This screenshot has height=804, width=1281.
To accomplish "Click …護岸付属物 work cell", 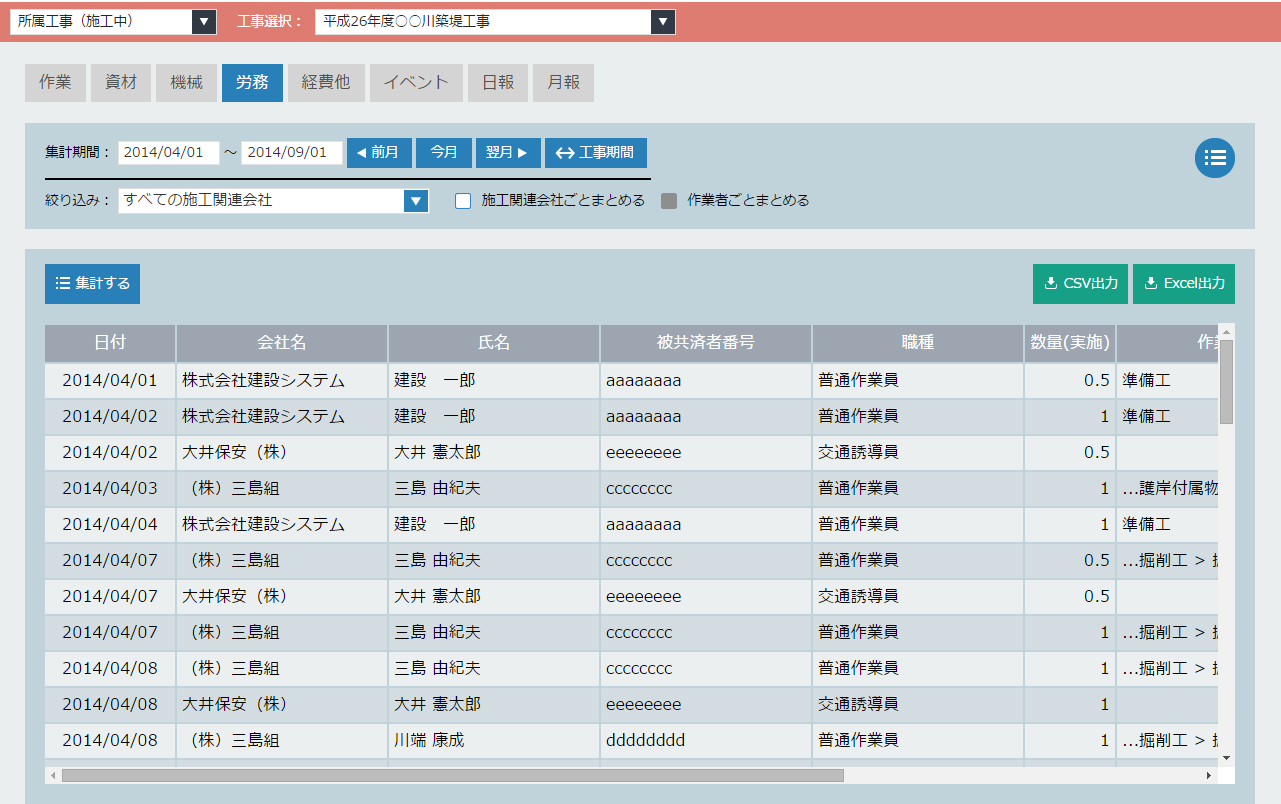I will coord(1167,489).
